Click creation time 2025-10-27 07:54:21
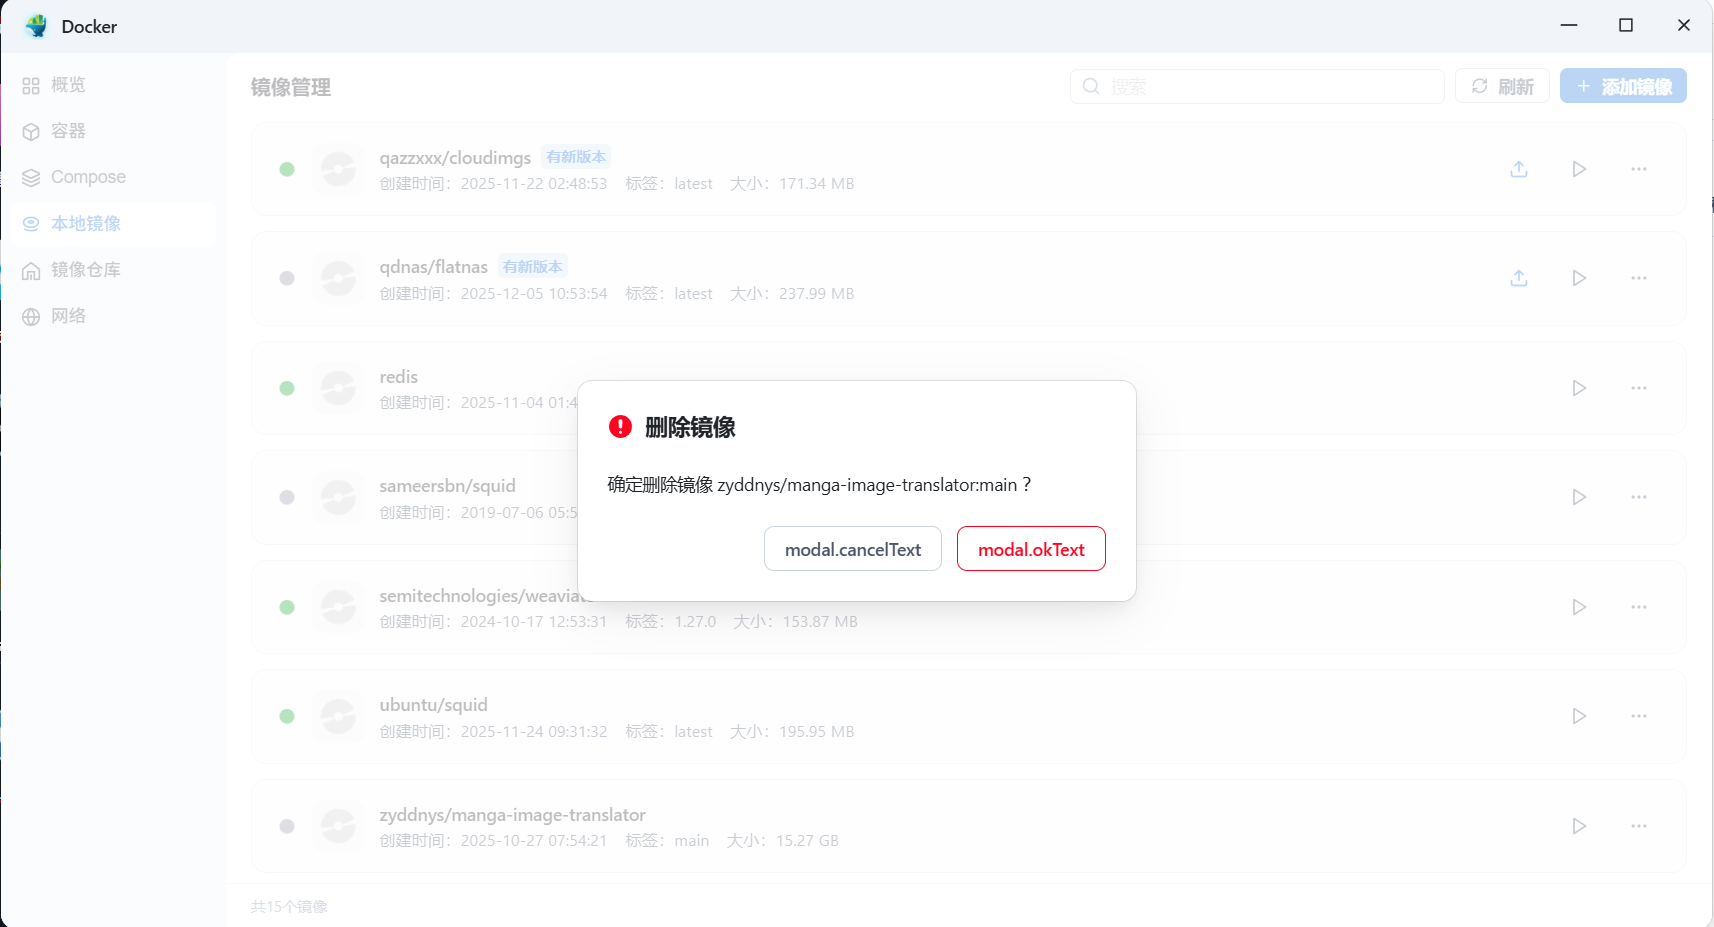The image size is (1714, 927). [x=534, y=841]
